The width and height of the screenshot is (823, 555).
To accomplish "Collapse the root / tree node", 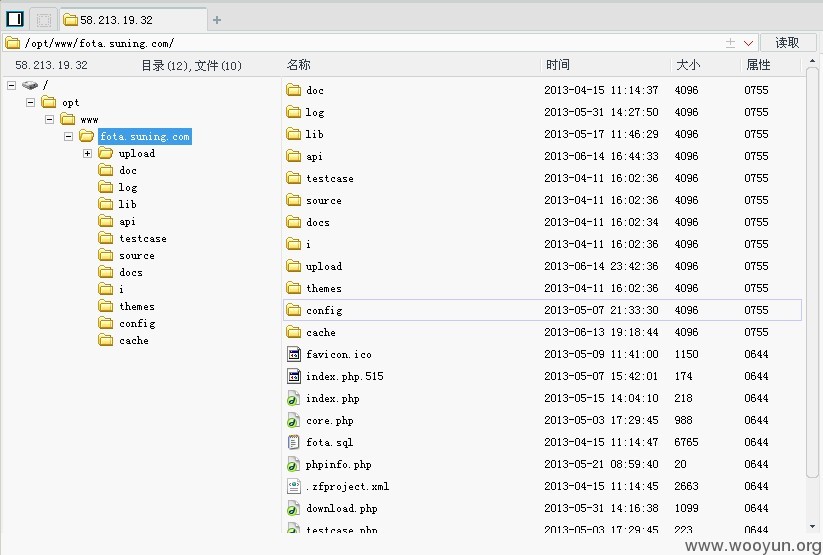I will (x=12, y=85).
